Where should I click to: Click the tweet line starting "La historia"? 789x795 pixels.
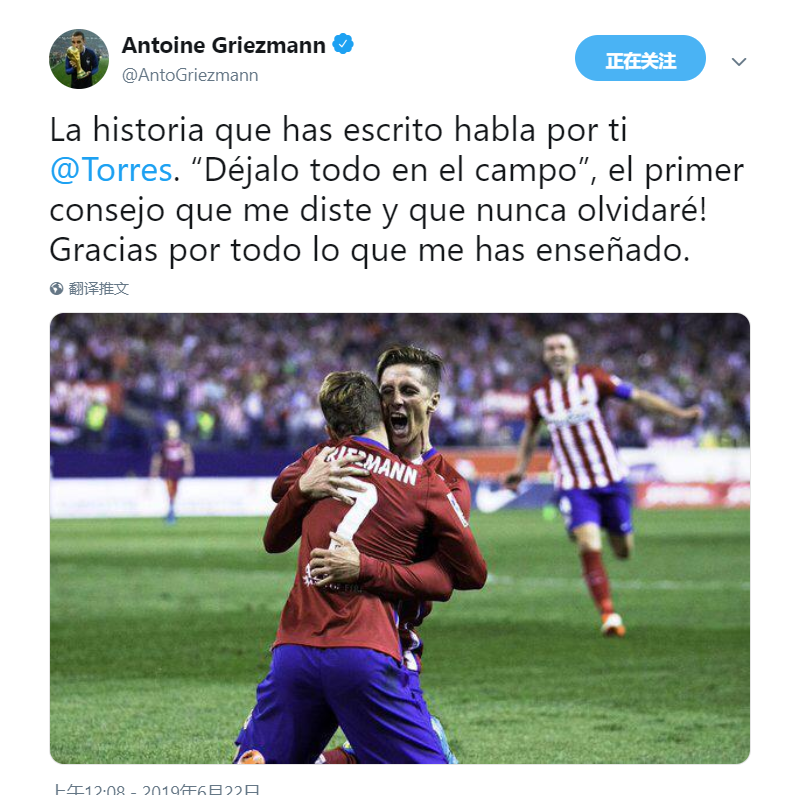coord(338,130)
